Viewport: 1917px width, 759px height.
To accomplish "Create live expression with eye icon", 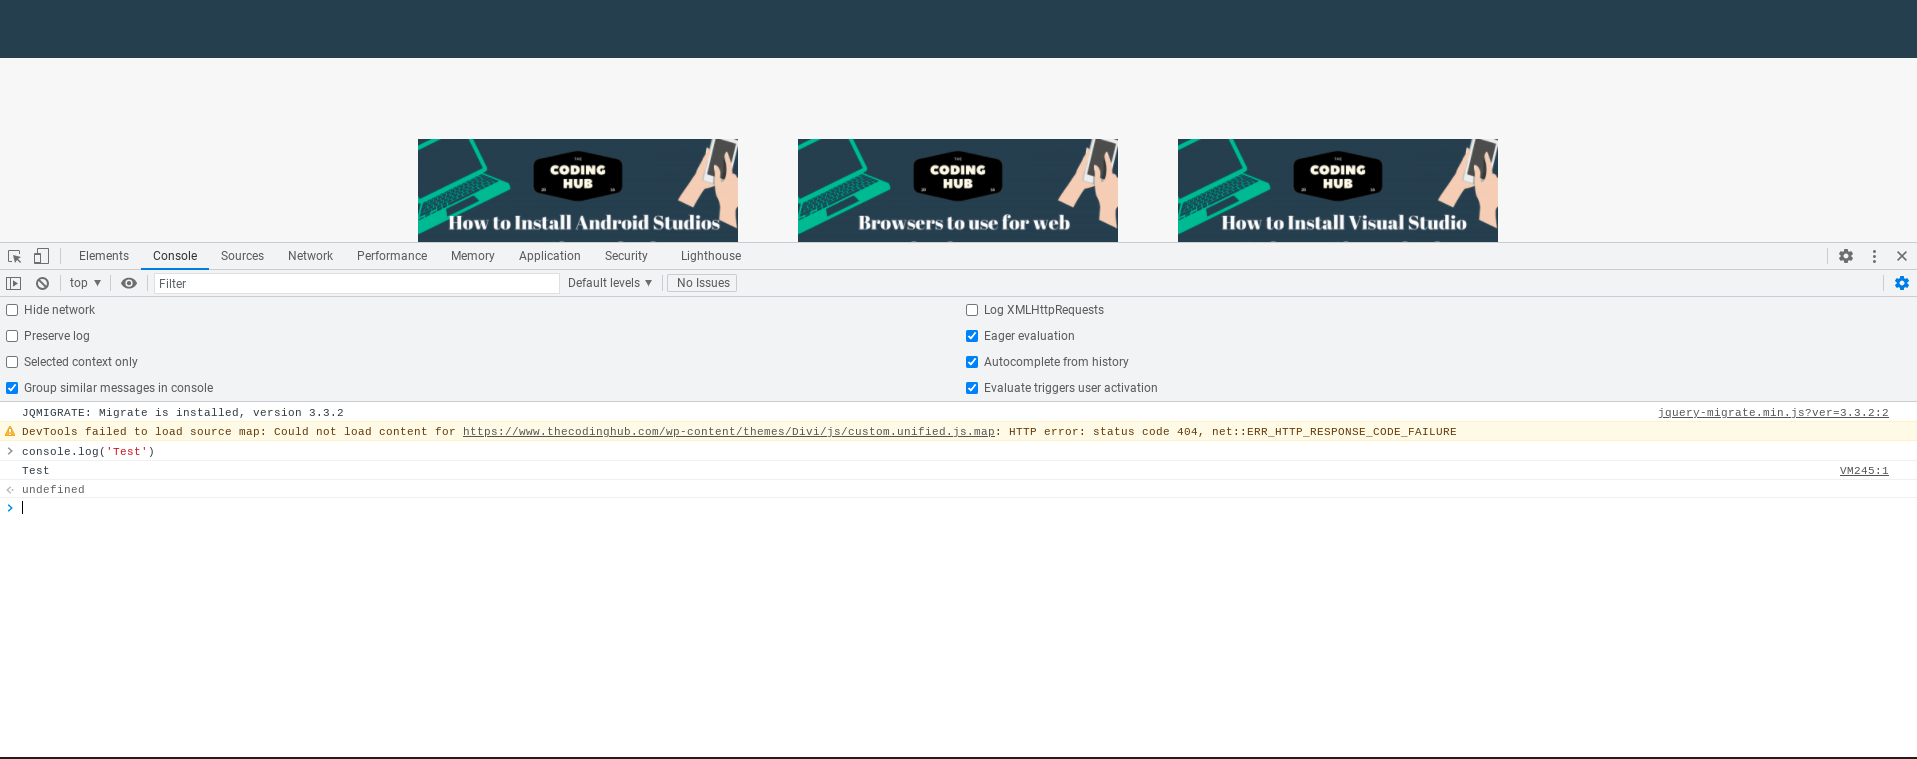I will click(x=129, y=283).
